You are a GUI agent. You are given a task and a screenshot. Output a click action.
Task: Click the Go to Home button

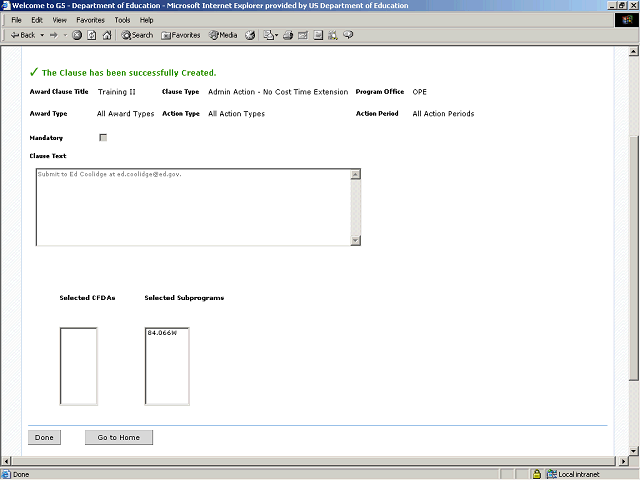coord(119,437)
